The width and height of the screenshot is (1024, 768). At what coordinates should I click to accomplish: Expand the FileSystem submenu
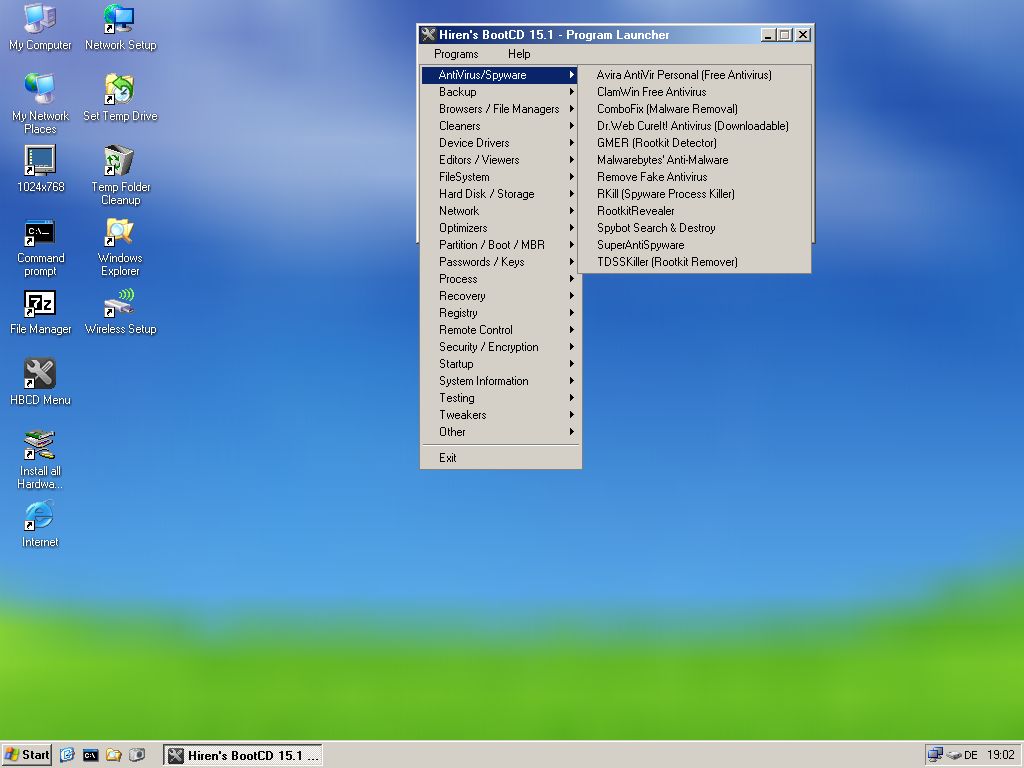500,177
